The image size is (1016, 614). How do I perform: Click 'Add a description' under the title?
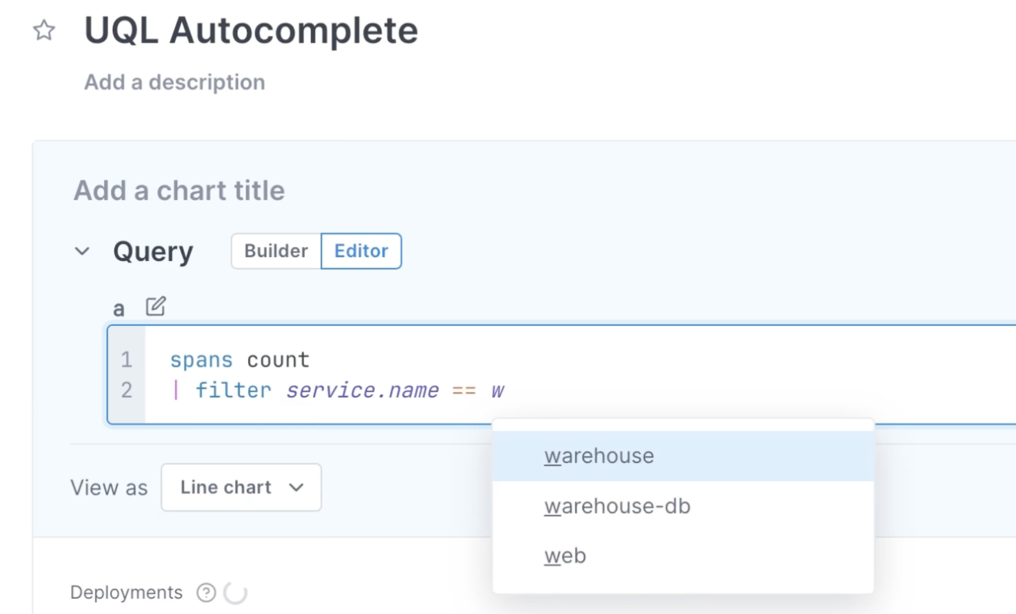(175, 82)
